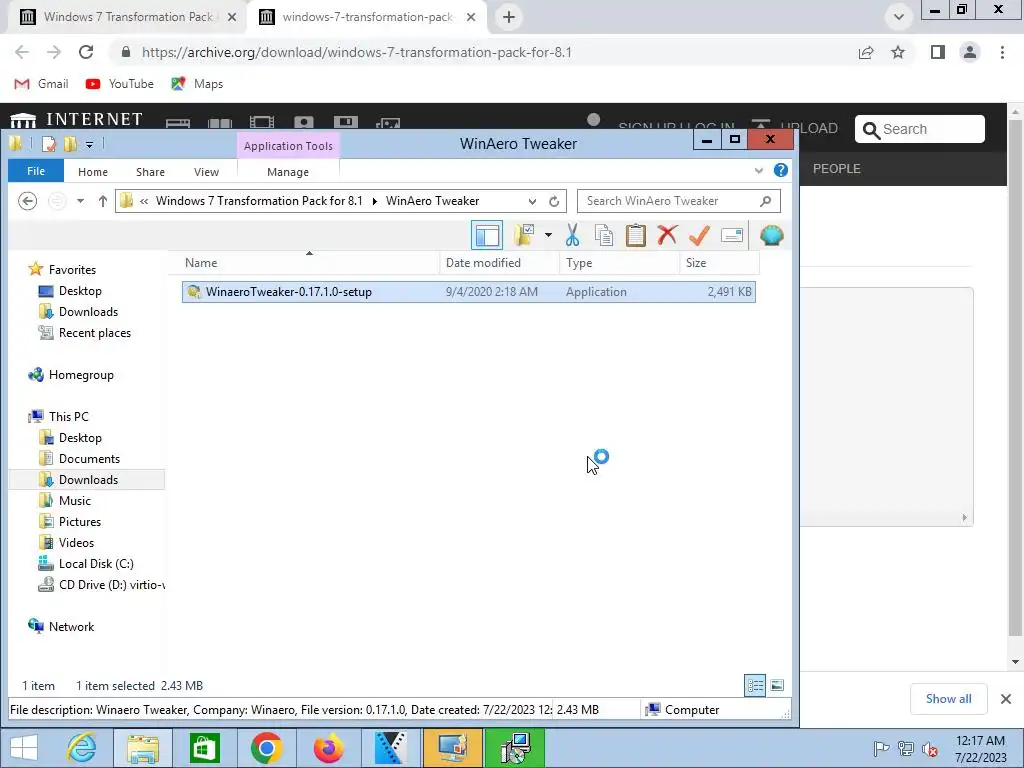Screen dimensions: 1024x768
Task: Bookmark this page with the star icon
Action: pyautogui.click(x=898, y=52)
